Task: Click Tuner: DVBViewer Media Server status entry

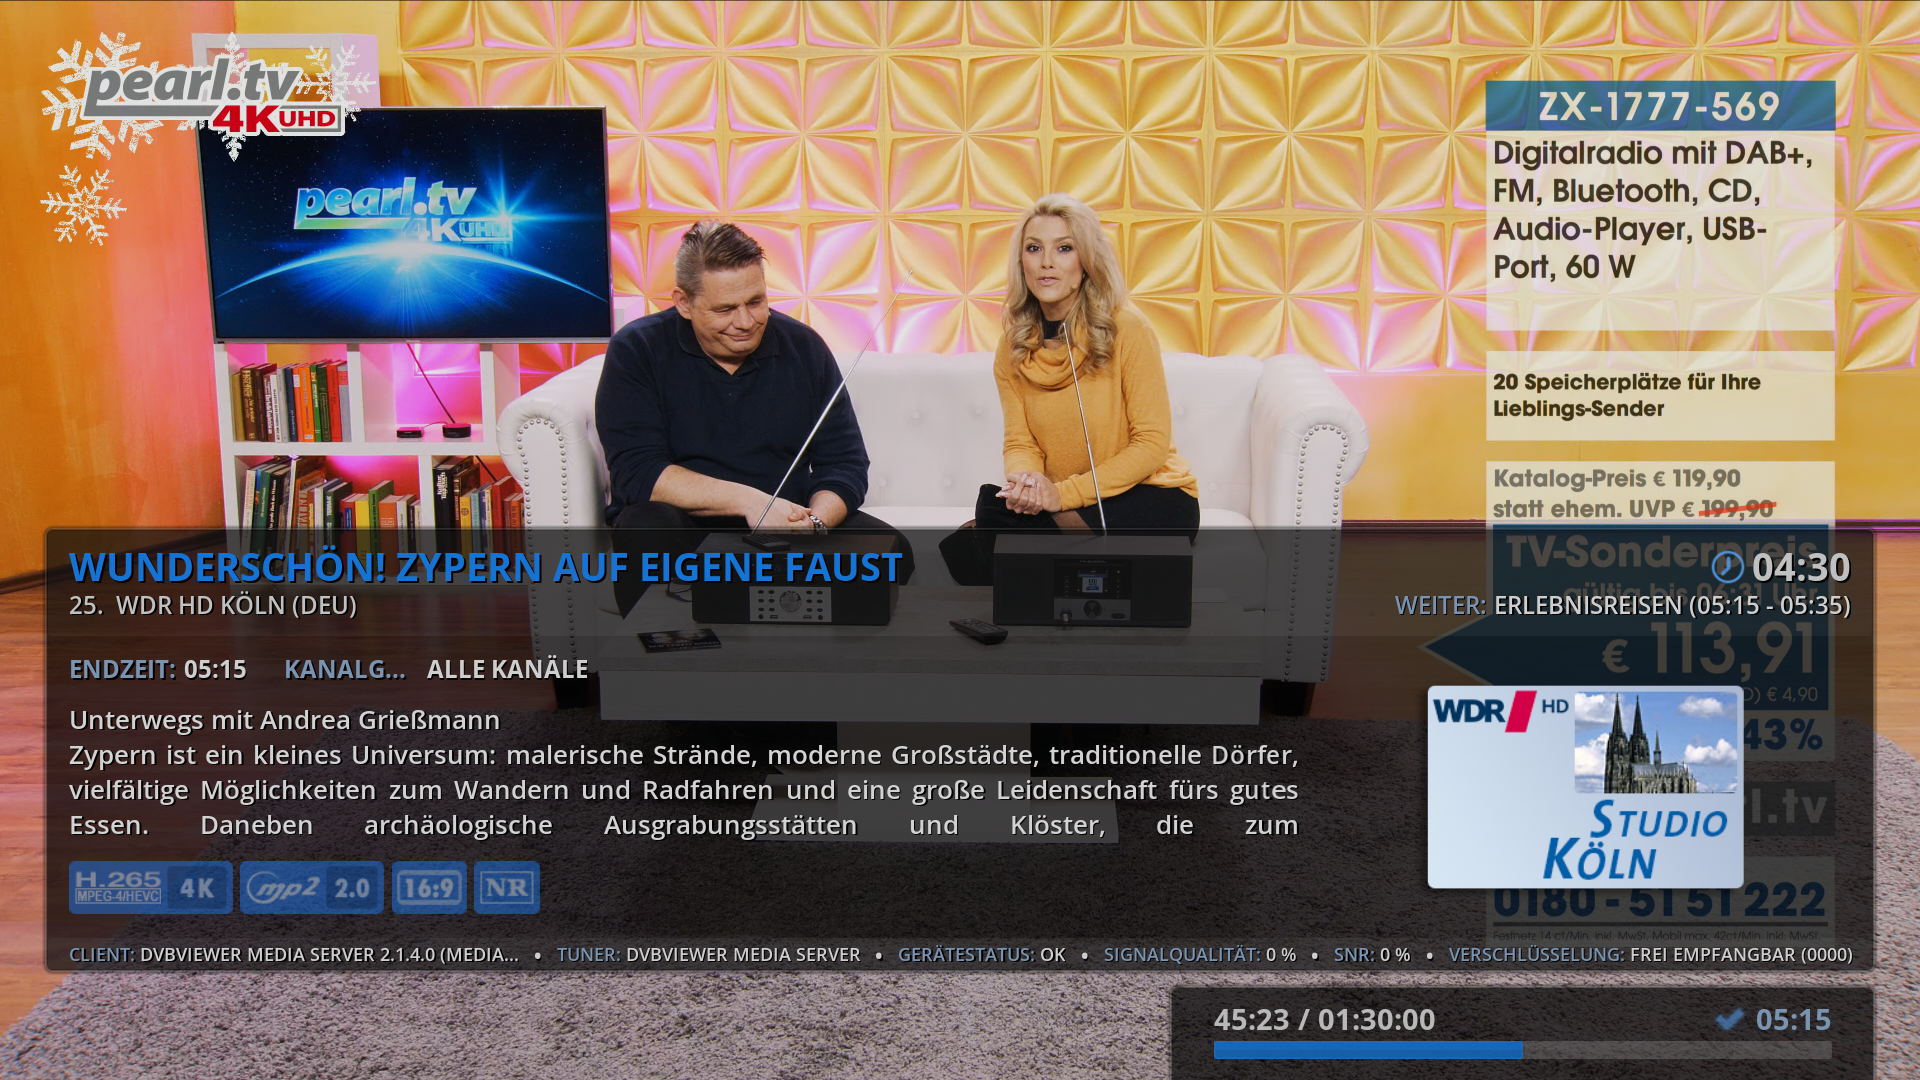Action: pyautogui.click(x=708, y=955)
